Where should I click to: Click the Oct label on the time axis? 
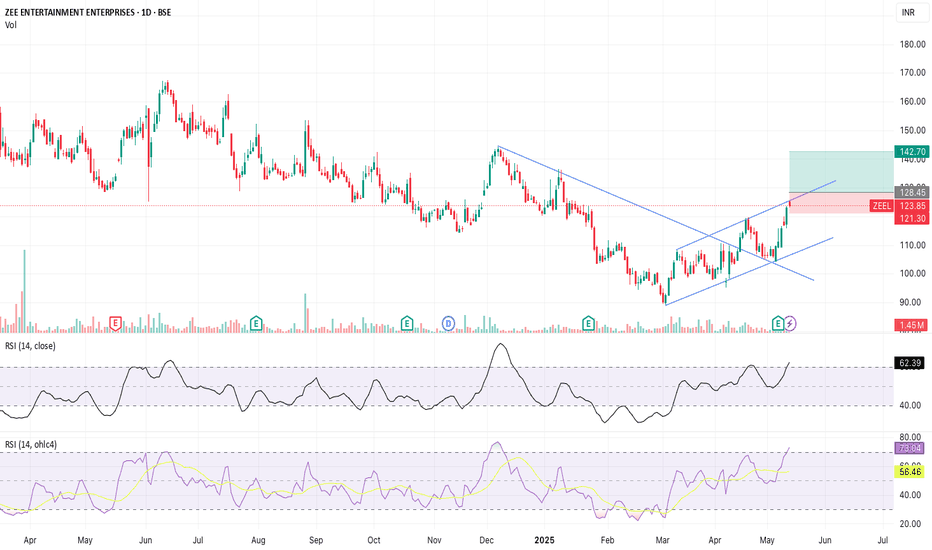point(373,540)
